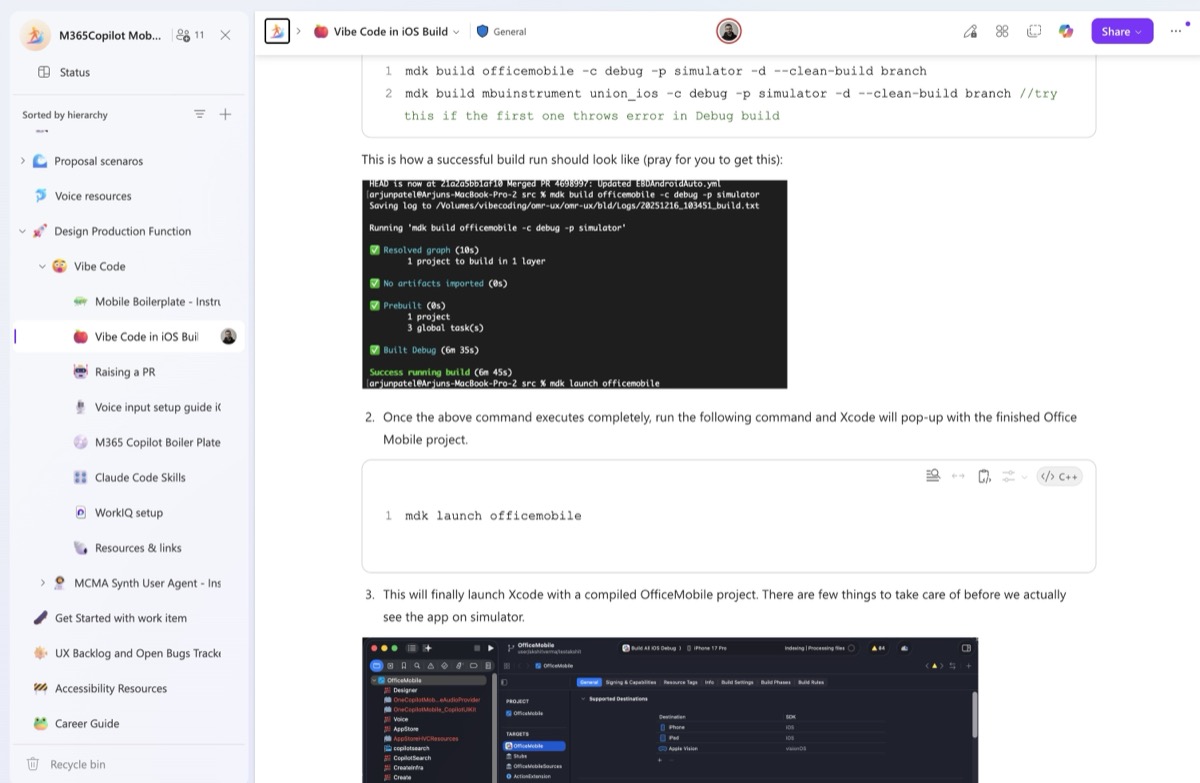1200x783 pixels.
Task: Click the presence avatar in the header
Action: pos(729,32)
